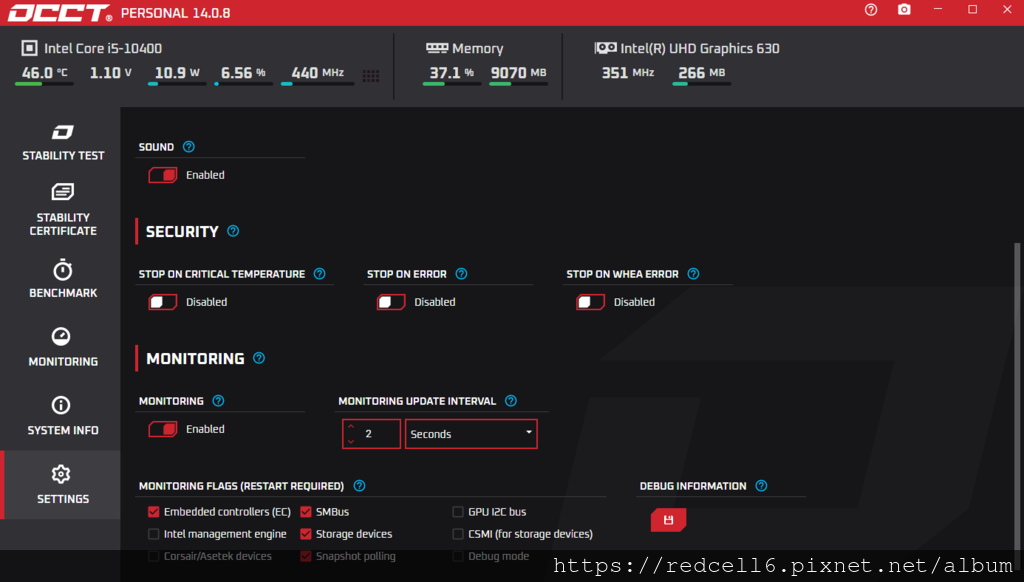
Task: Check Intel management engine
Action: (153, 534)
